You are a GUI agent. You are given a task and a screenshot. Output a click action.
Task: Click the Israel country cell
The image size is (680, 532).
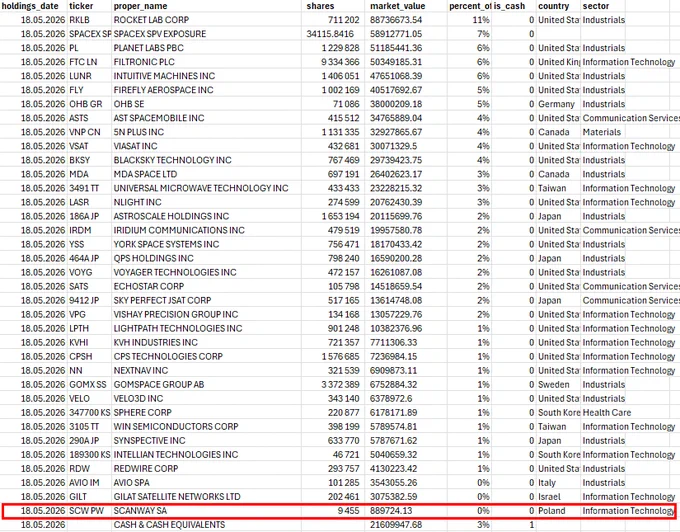(x=559, y=496)
